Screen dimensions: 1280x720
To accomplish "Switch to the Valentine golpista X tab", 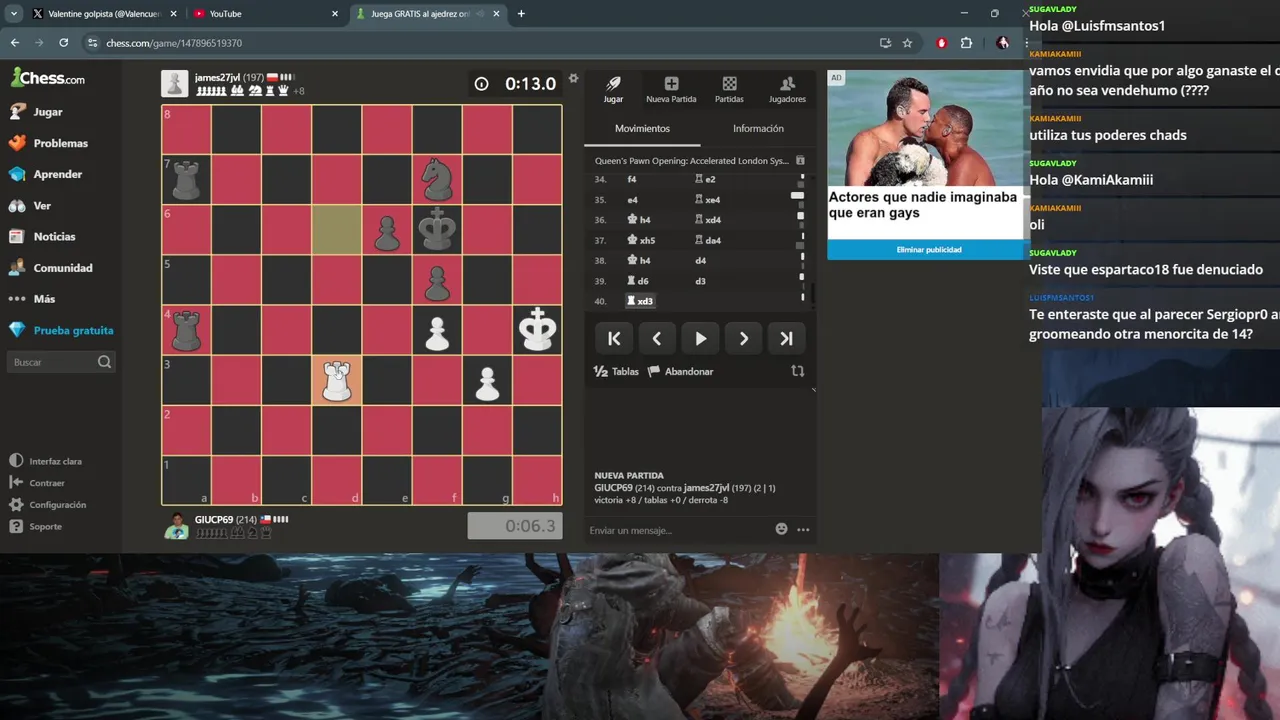I will tap(104, 14).
